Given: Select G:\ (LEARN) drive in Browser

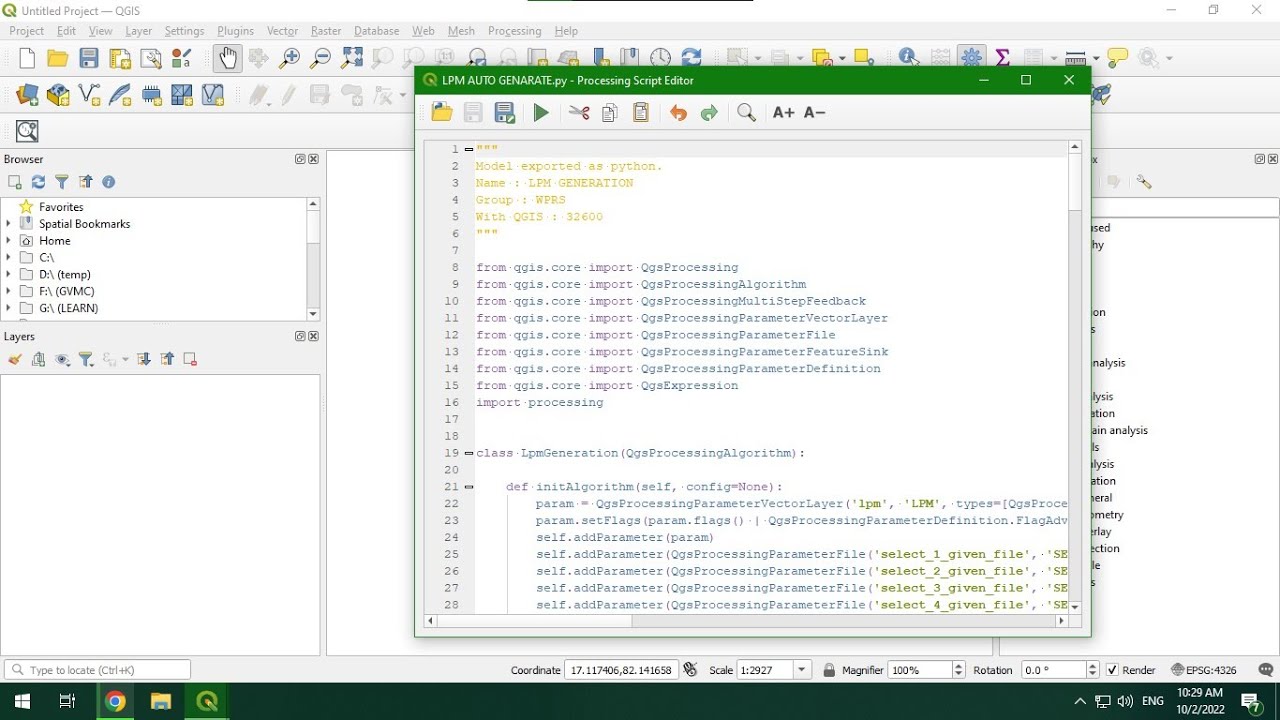Looking at the screenshot, I should tap(68, 309).
